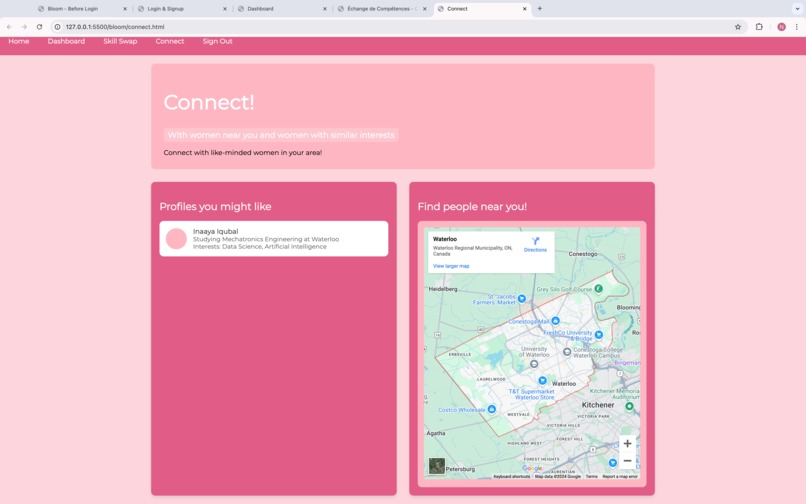Viewport: 806px width, 504px height.
Task: Open Skill Swap in the navigation bar
Action: tap(120, 41)
